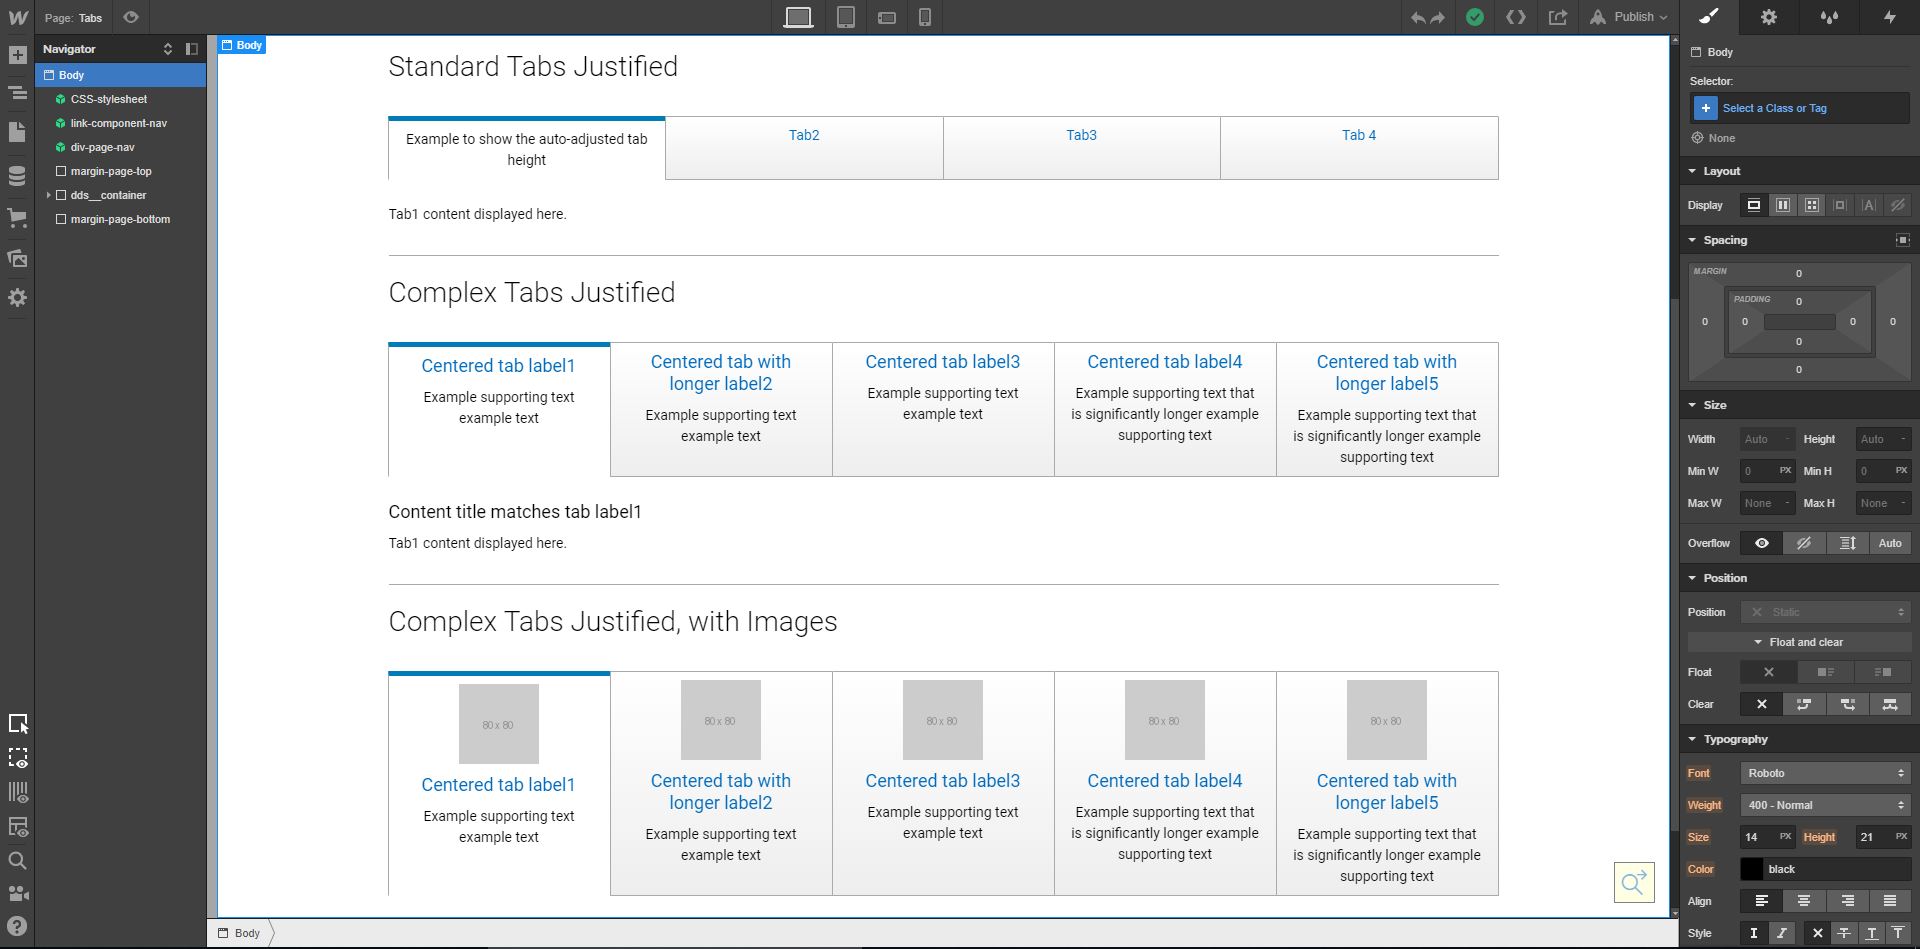Expand the dds__container tree node
Image resolution: width=1920 pixels, height=949 pixels.
(x=48, y=195)
